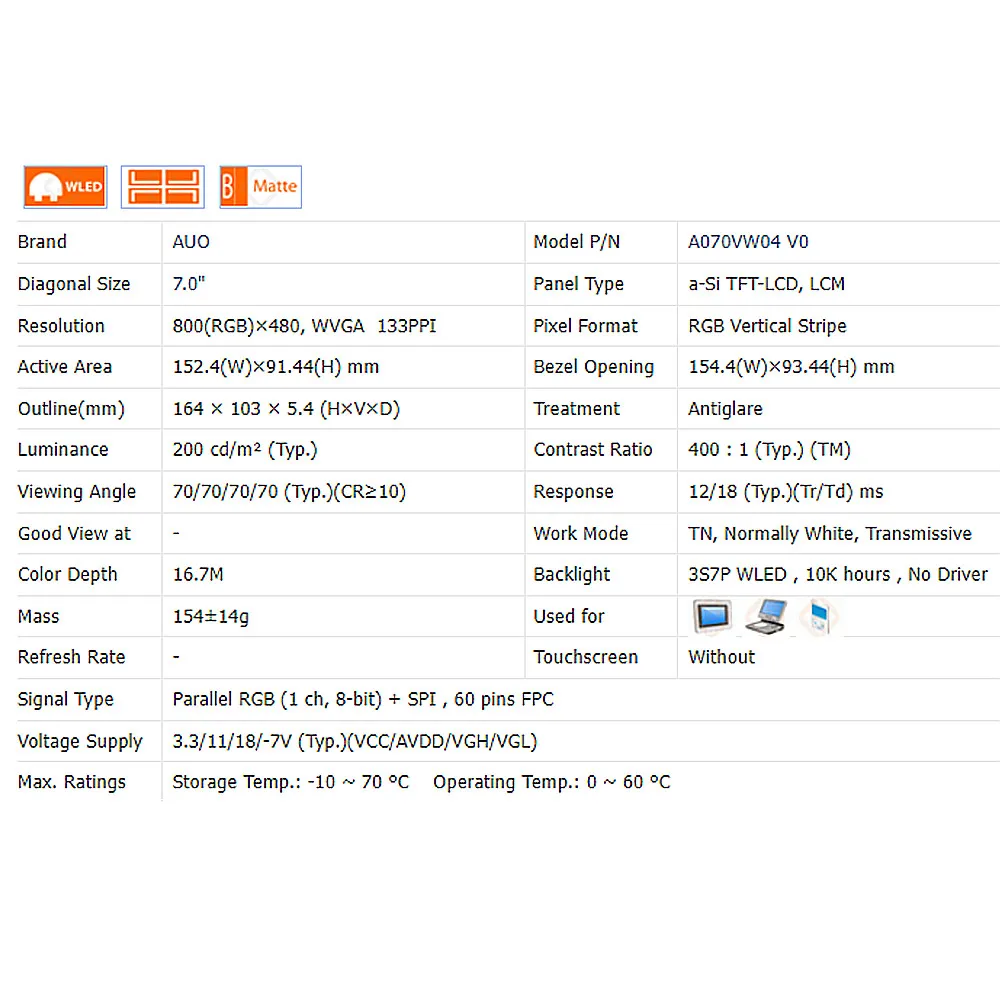Image resolution: width=1000 pixels, height=1000 pixels.
Task: Click the orange WLED backlight icon
Action: point(65,187)
